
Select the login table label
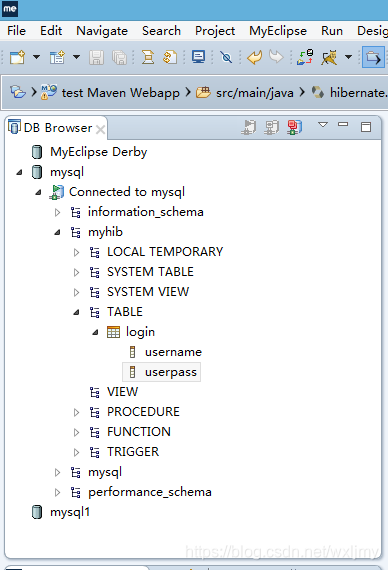[x=140, y=332]
